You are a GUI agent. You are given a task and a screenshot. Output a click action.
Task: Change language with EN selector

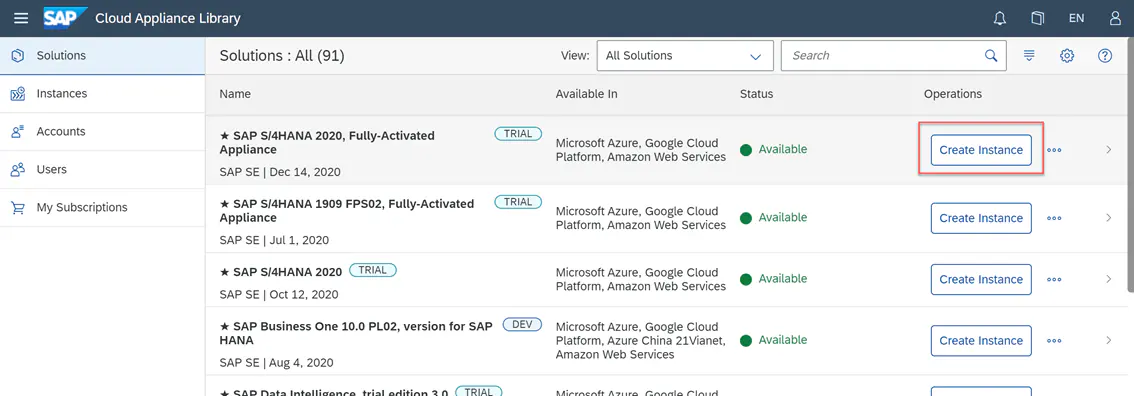coord(1076,18)
